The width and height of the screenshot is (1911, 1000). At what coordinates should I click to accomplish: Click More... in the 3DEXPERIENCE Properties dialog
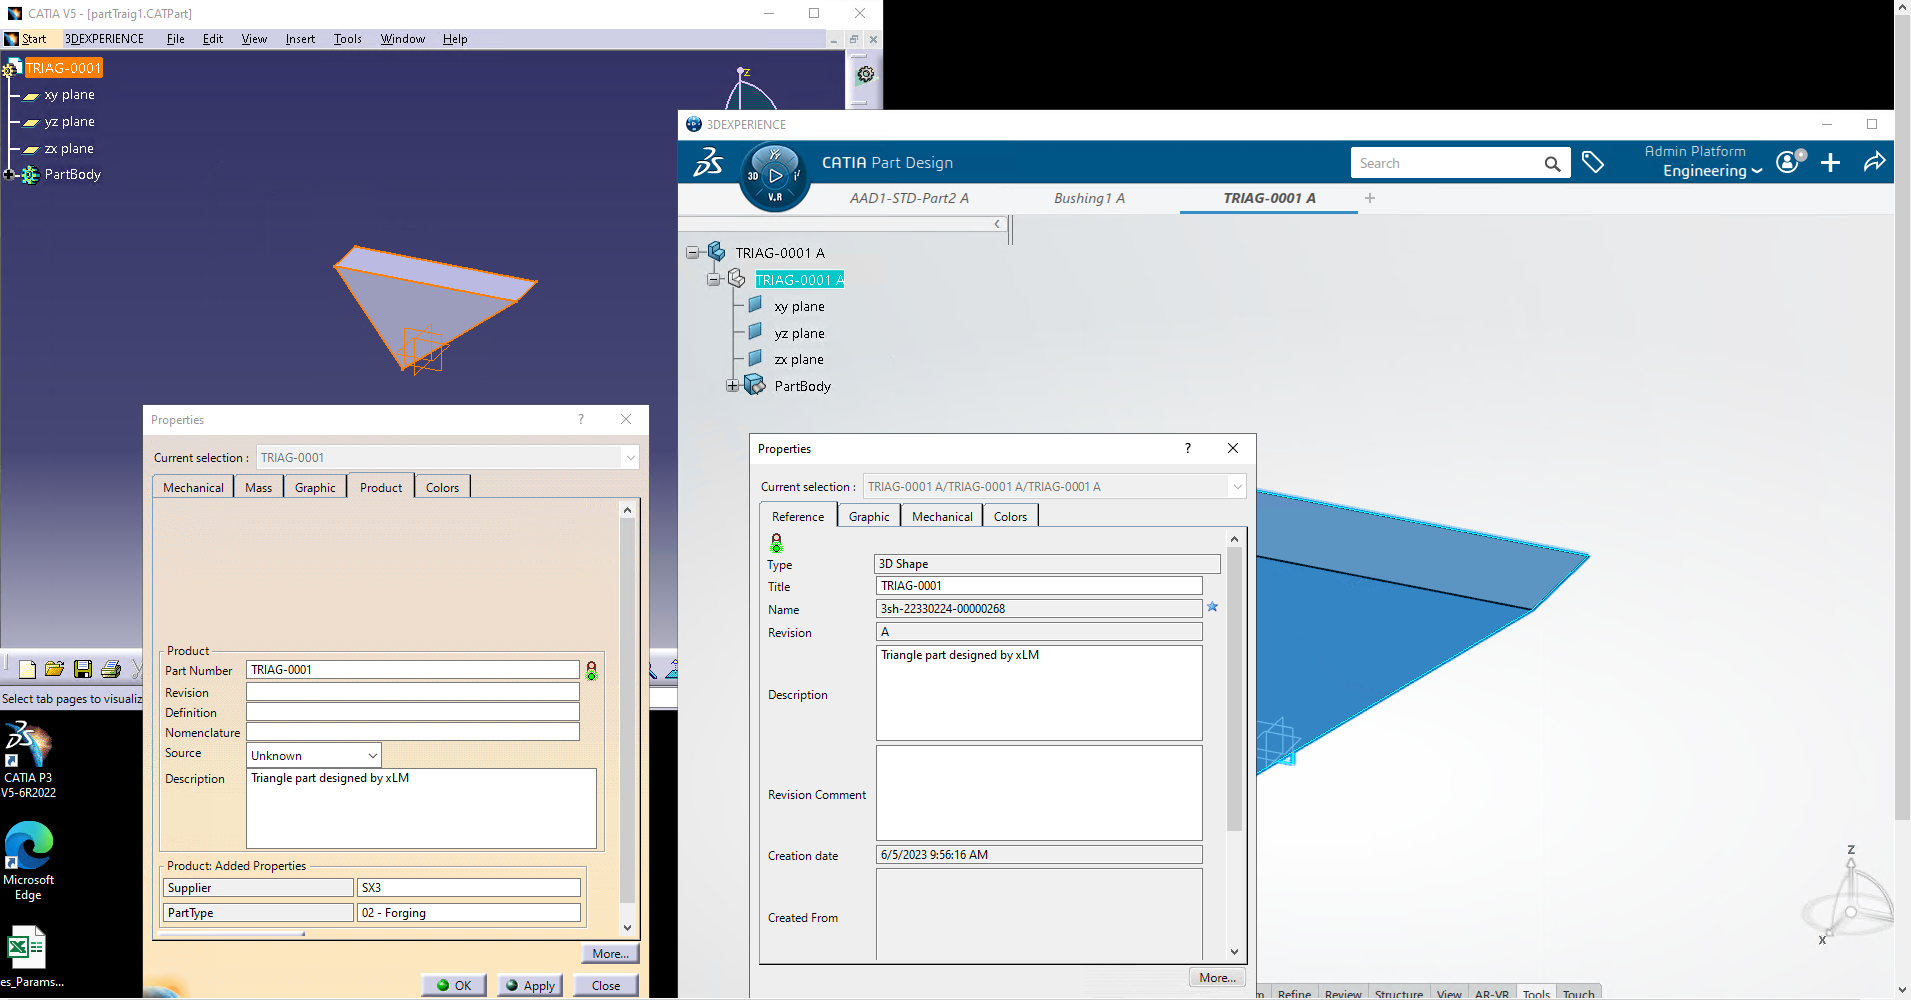pos(1217,977)
